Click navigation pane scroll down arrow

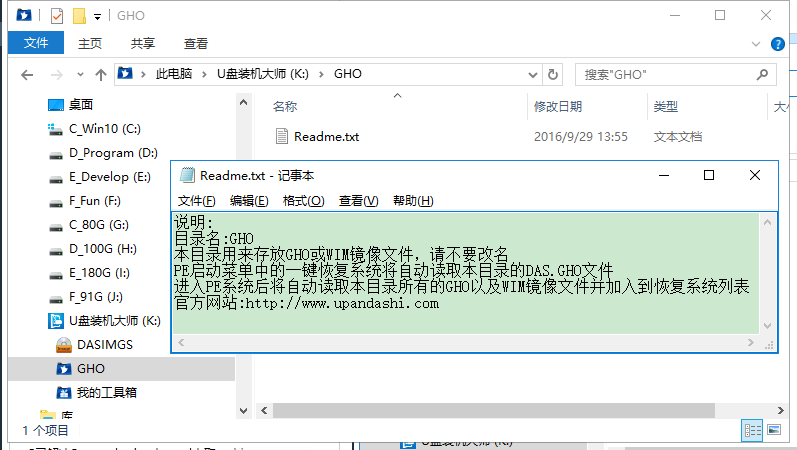point(243,411)
